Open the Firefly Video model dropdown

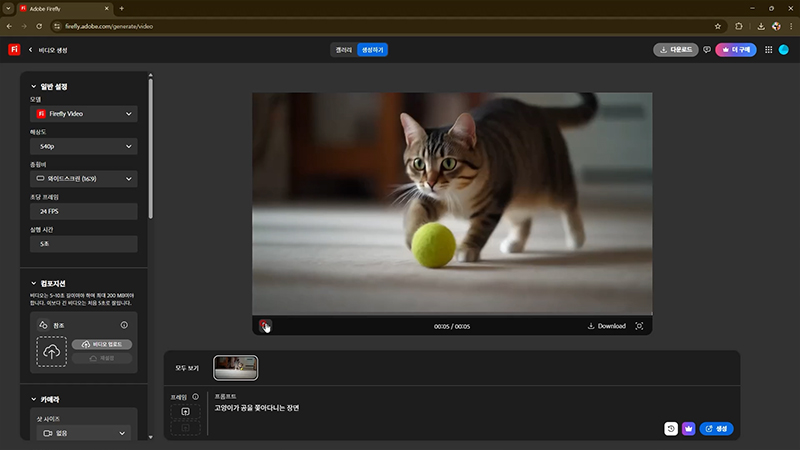84,114
